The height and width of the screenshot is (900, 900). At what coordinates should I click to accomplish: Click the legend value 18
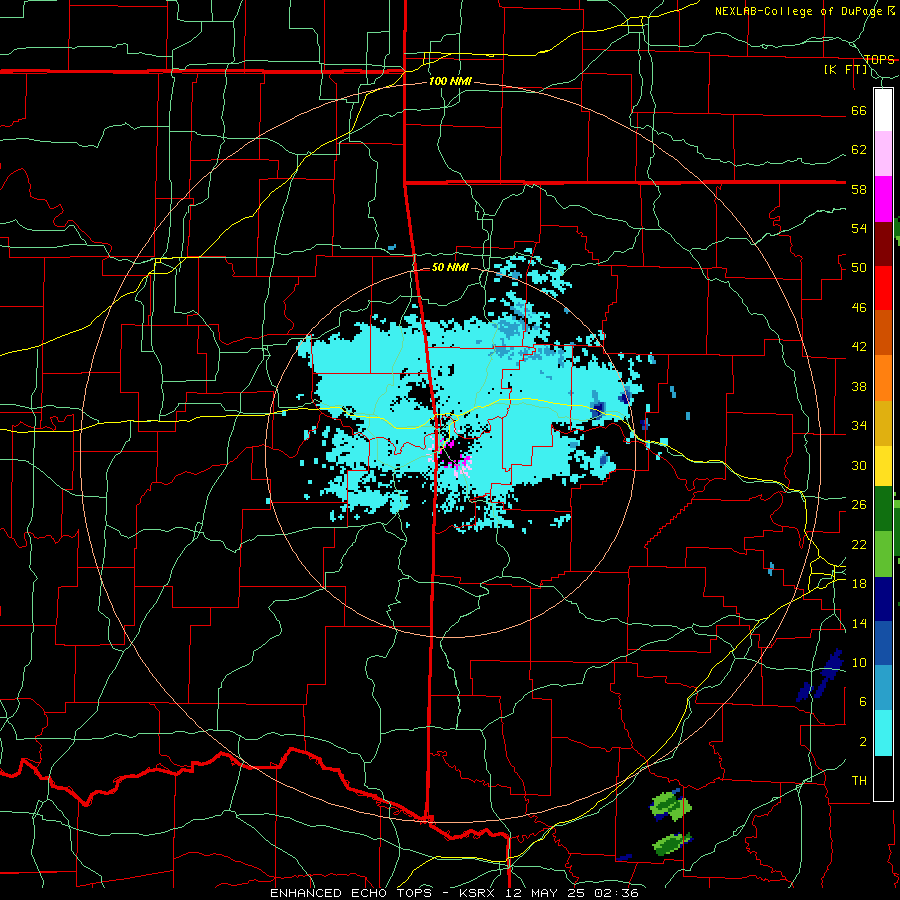pos(859,584)
